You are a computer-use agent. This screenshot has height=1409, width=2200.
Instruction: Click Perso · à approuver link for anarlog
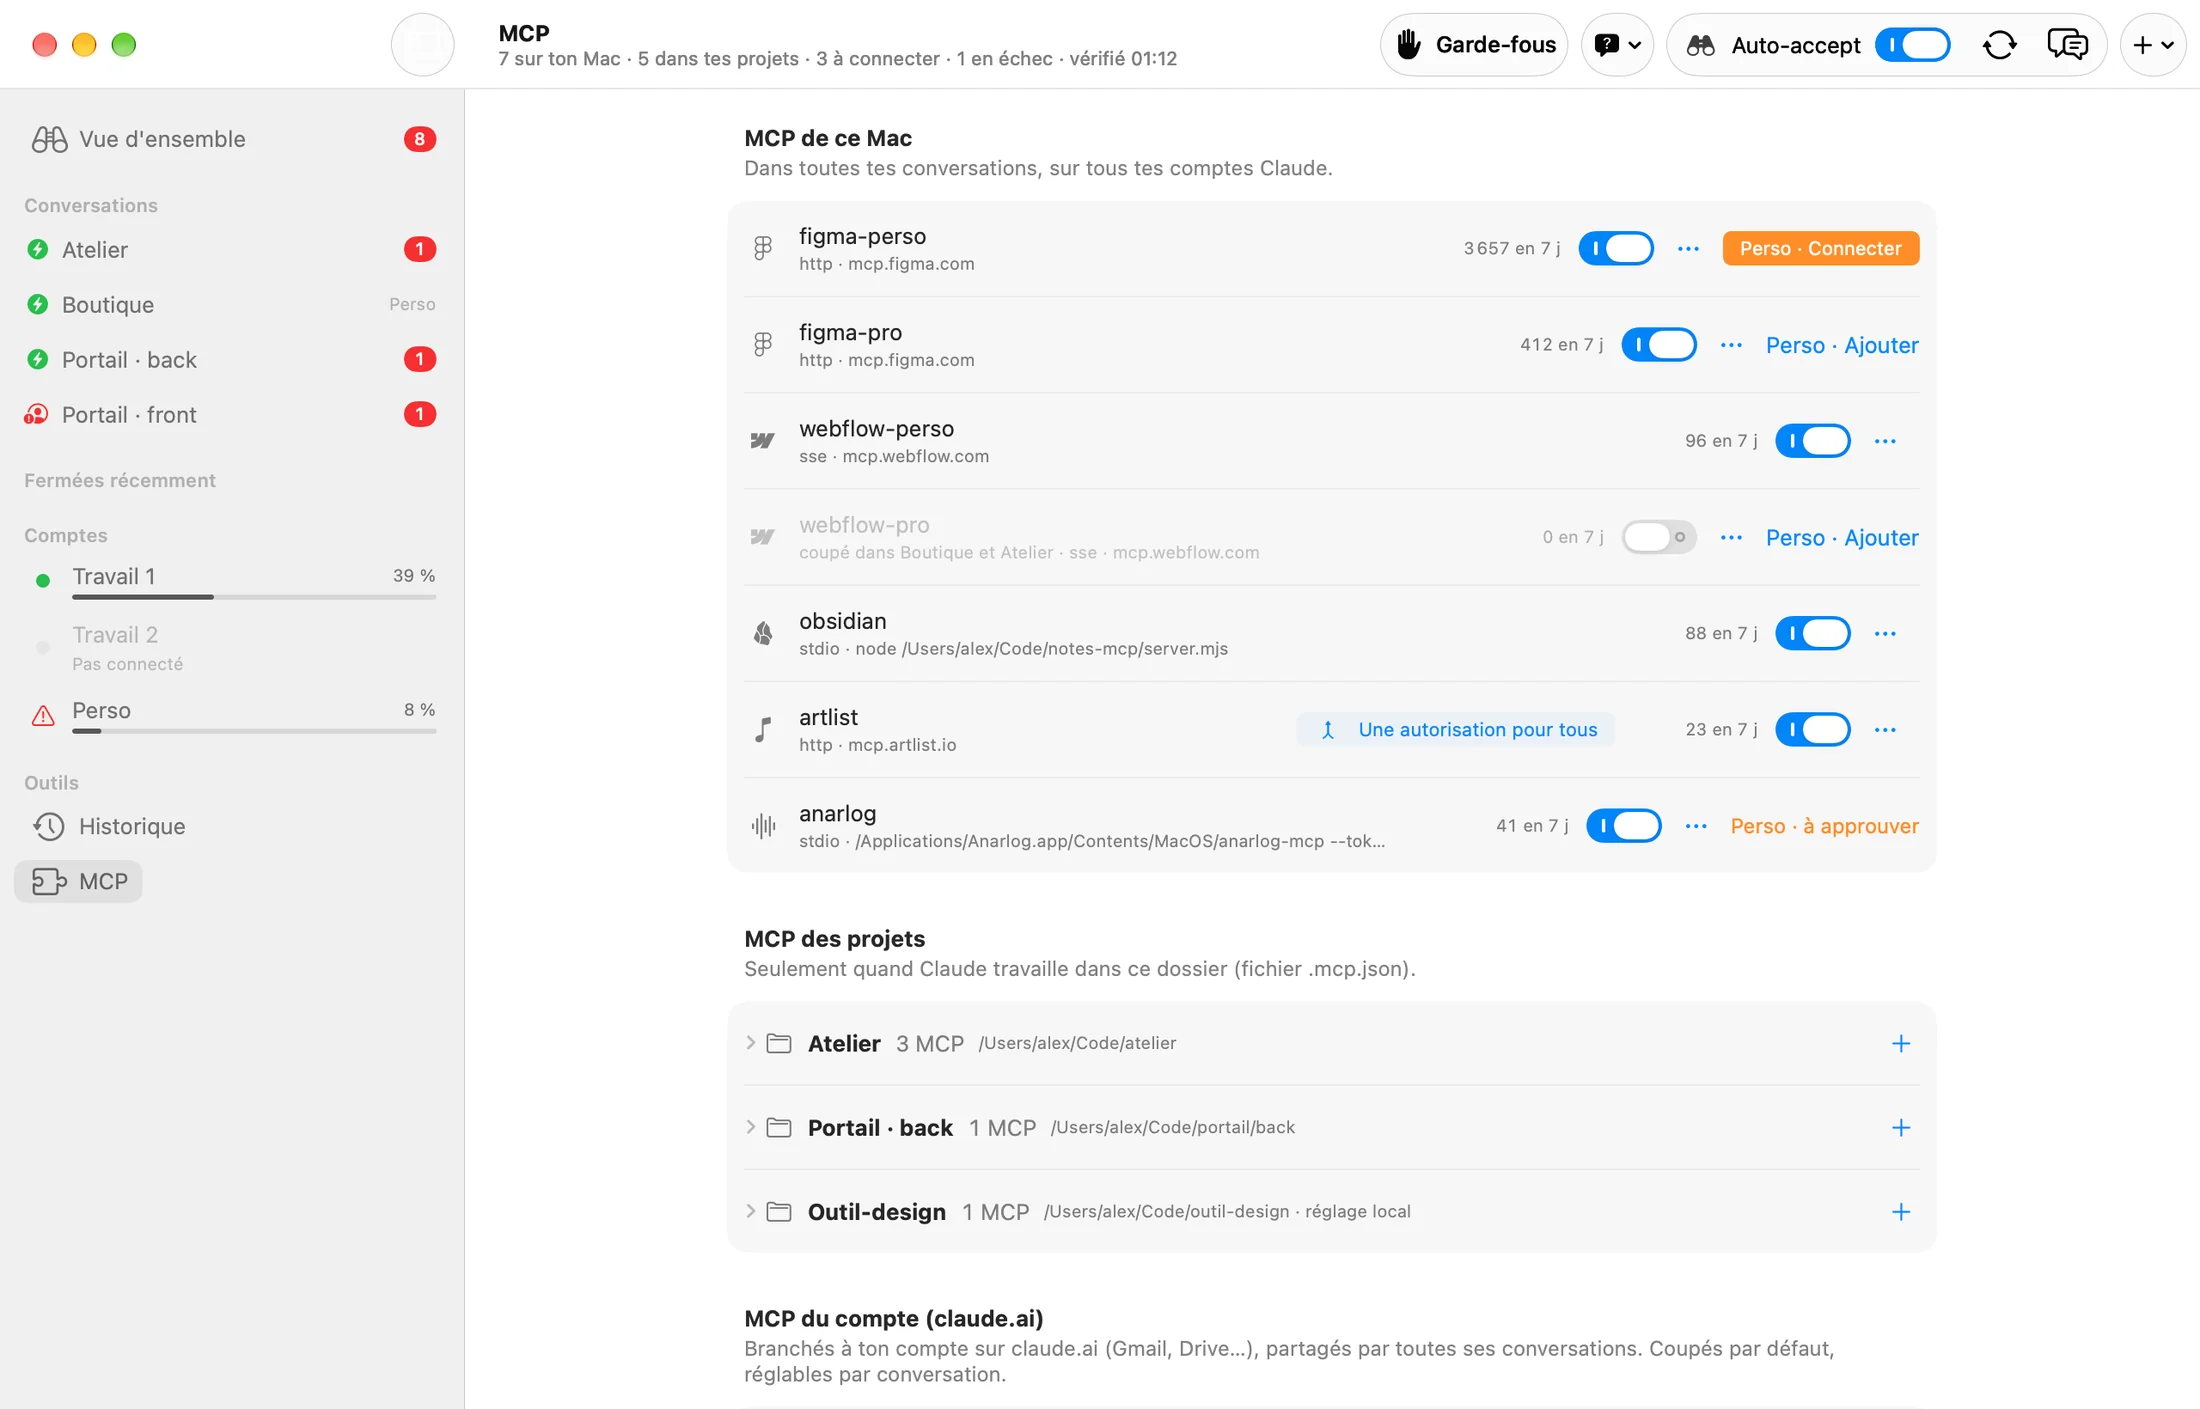click(x=1824, y=825)
